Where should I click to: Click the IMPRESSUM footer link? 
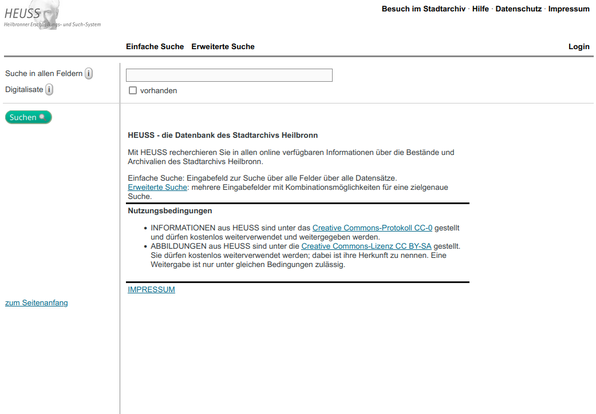click(x=151, y=290)
